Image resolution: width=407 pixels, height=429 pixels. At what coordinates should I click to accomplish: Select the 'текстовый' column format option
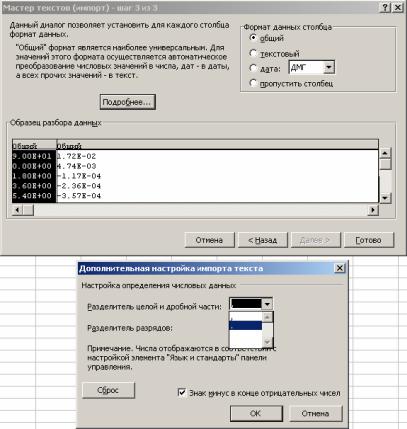253,53
